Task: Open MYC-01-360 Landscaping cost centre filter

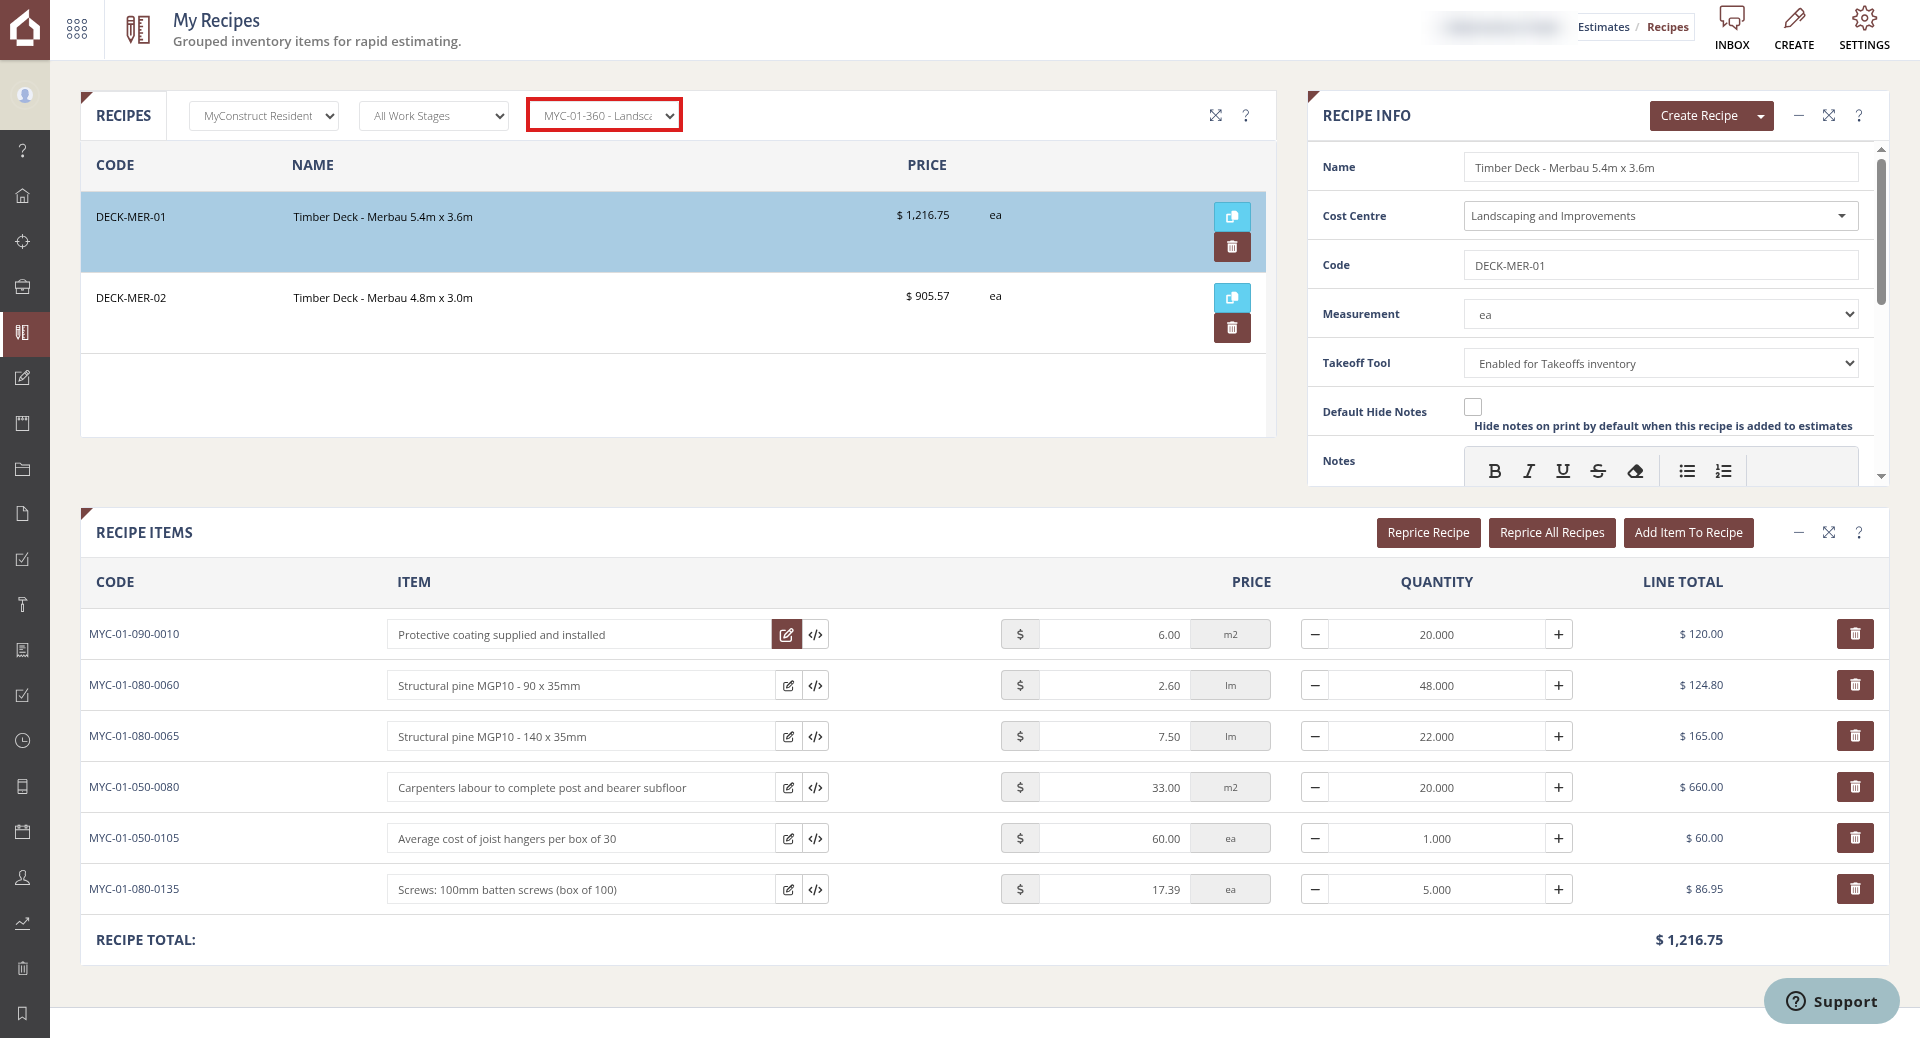Action: coord(604,116)
